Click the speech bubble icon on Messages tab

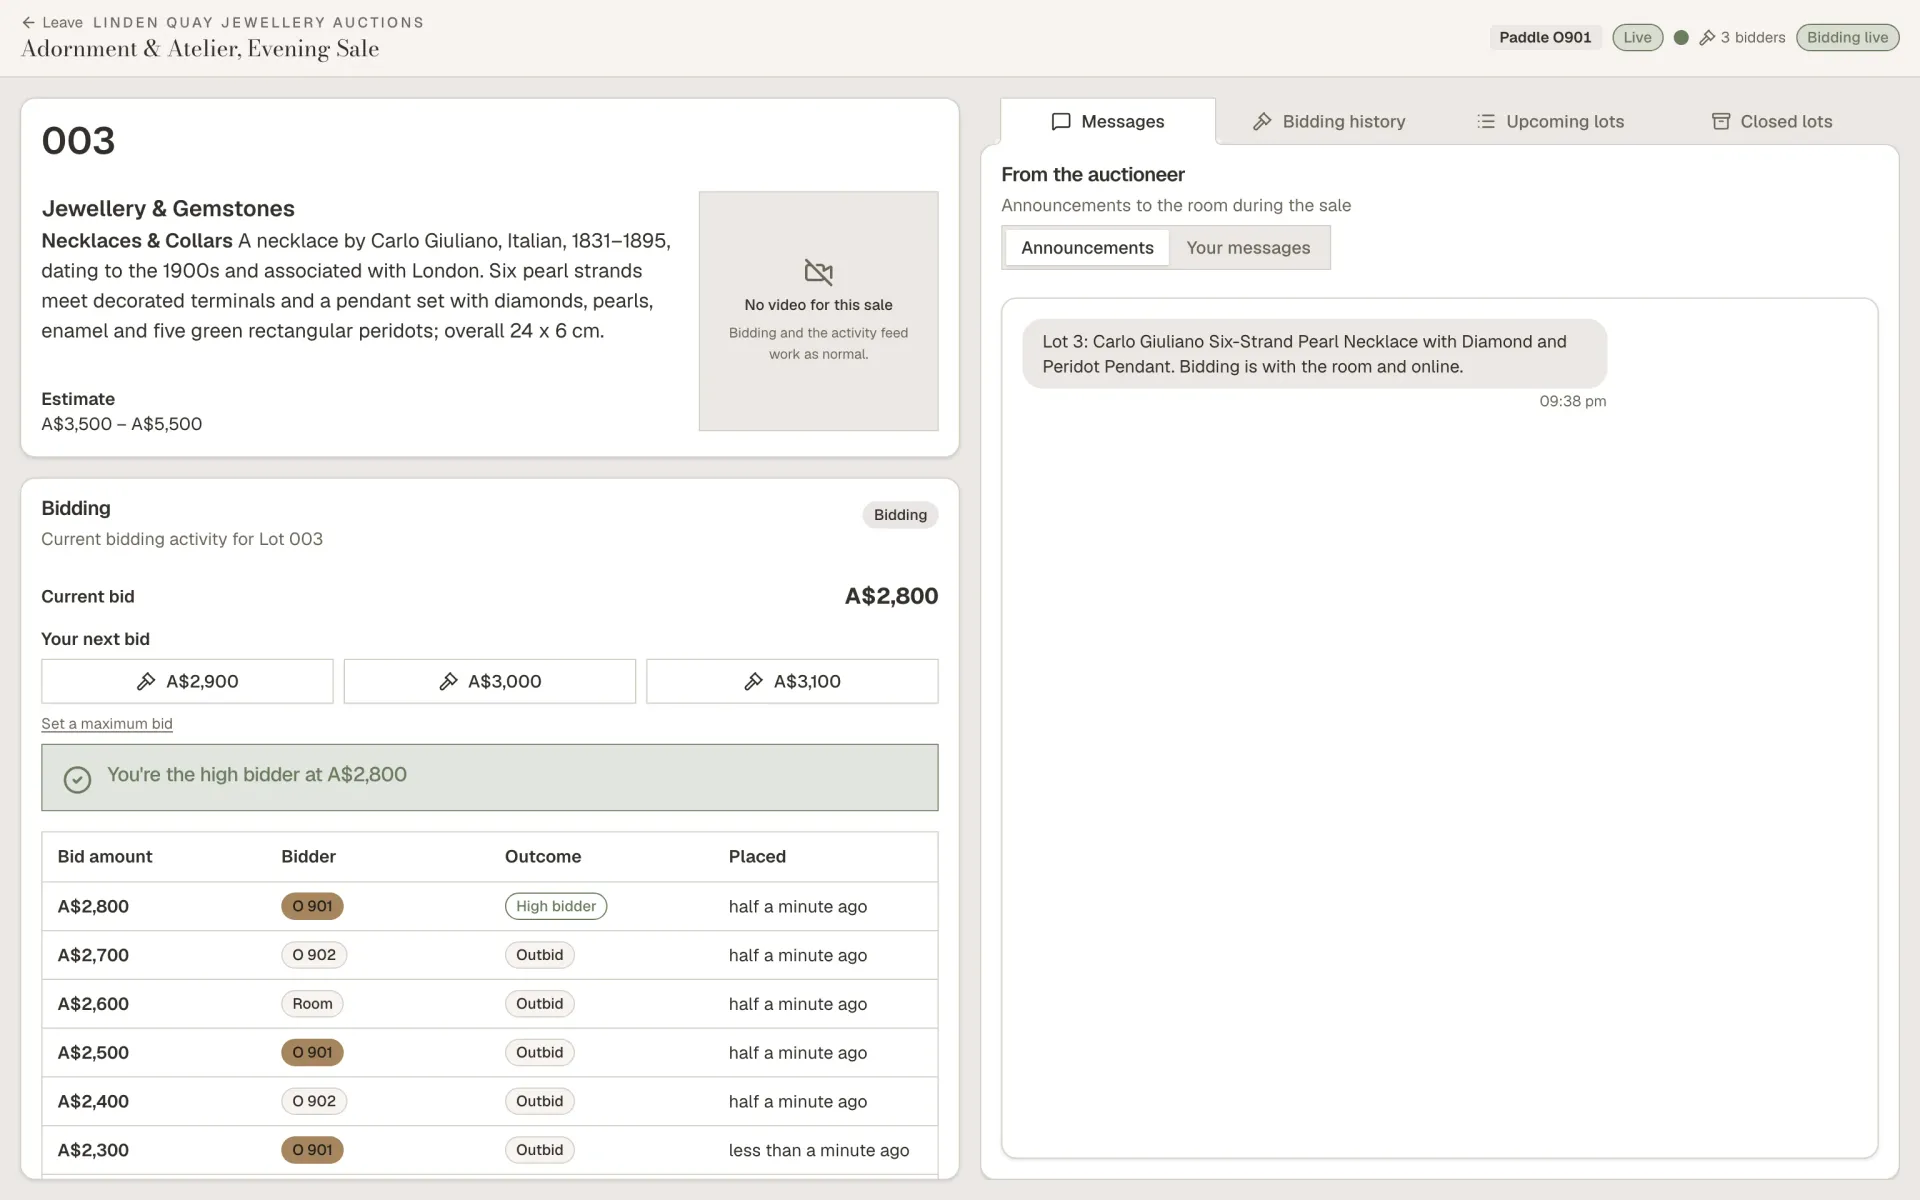coord(1061,121)
